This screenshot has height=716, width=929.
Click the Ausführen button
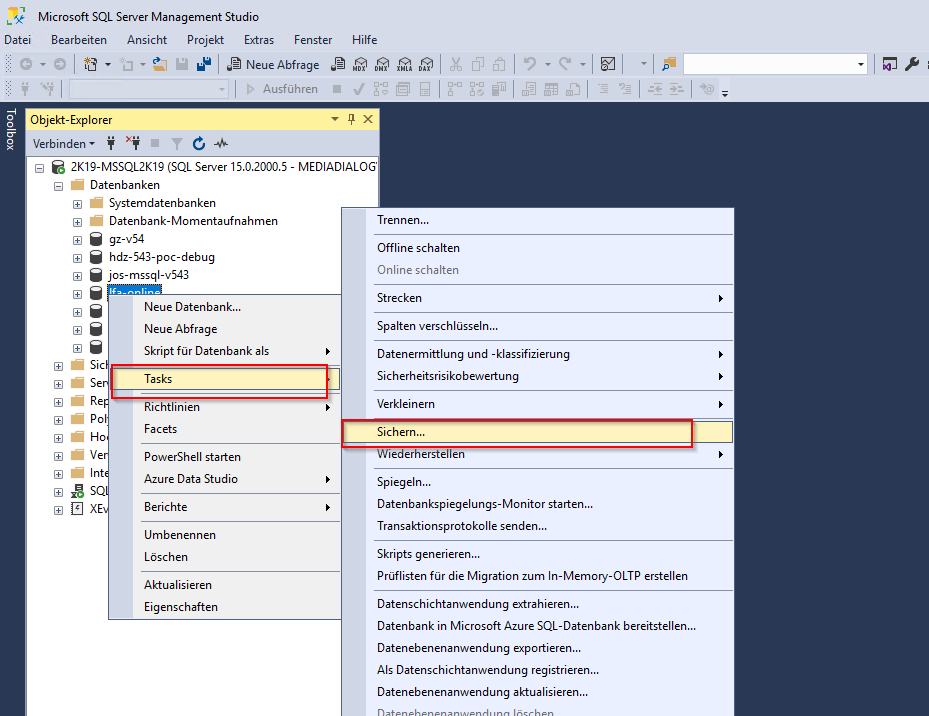point(282,89)
